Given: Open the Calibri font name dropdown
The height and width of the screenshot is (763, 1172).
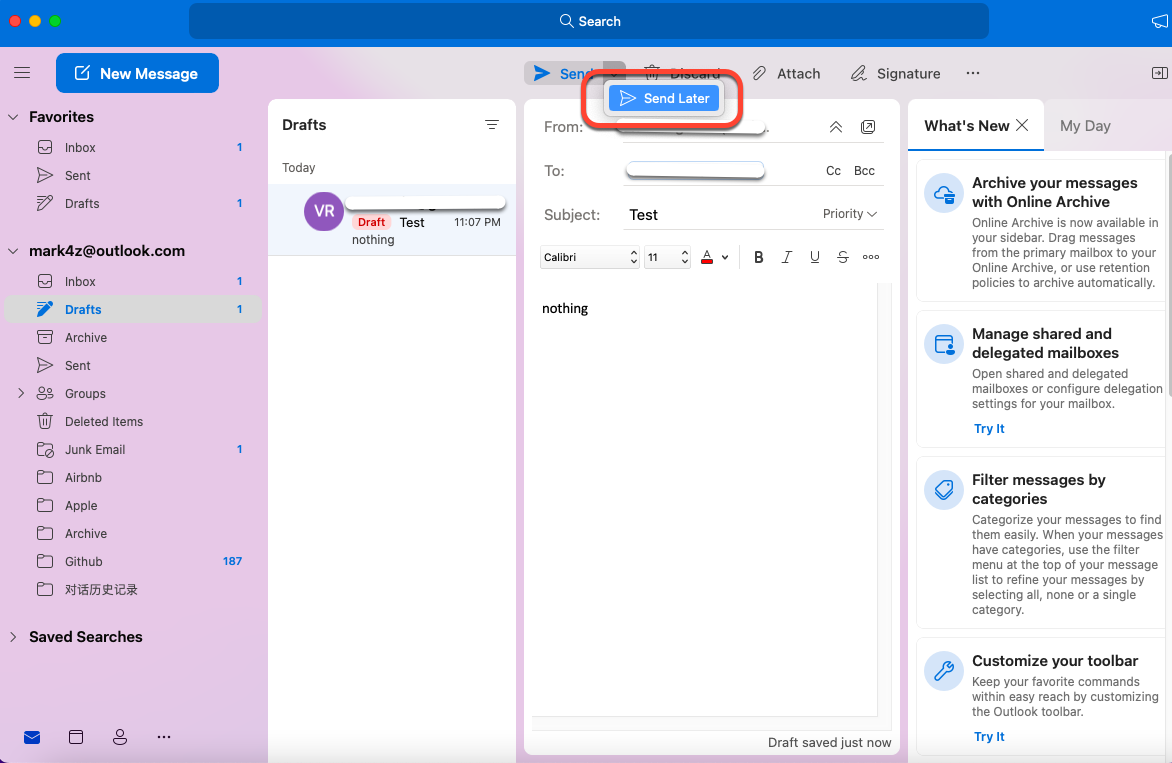Looking at the screenshot, I should pos(590,257).
